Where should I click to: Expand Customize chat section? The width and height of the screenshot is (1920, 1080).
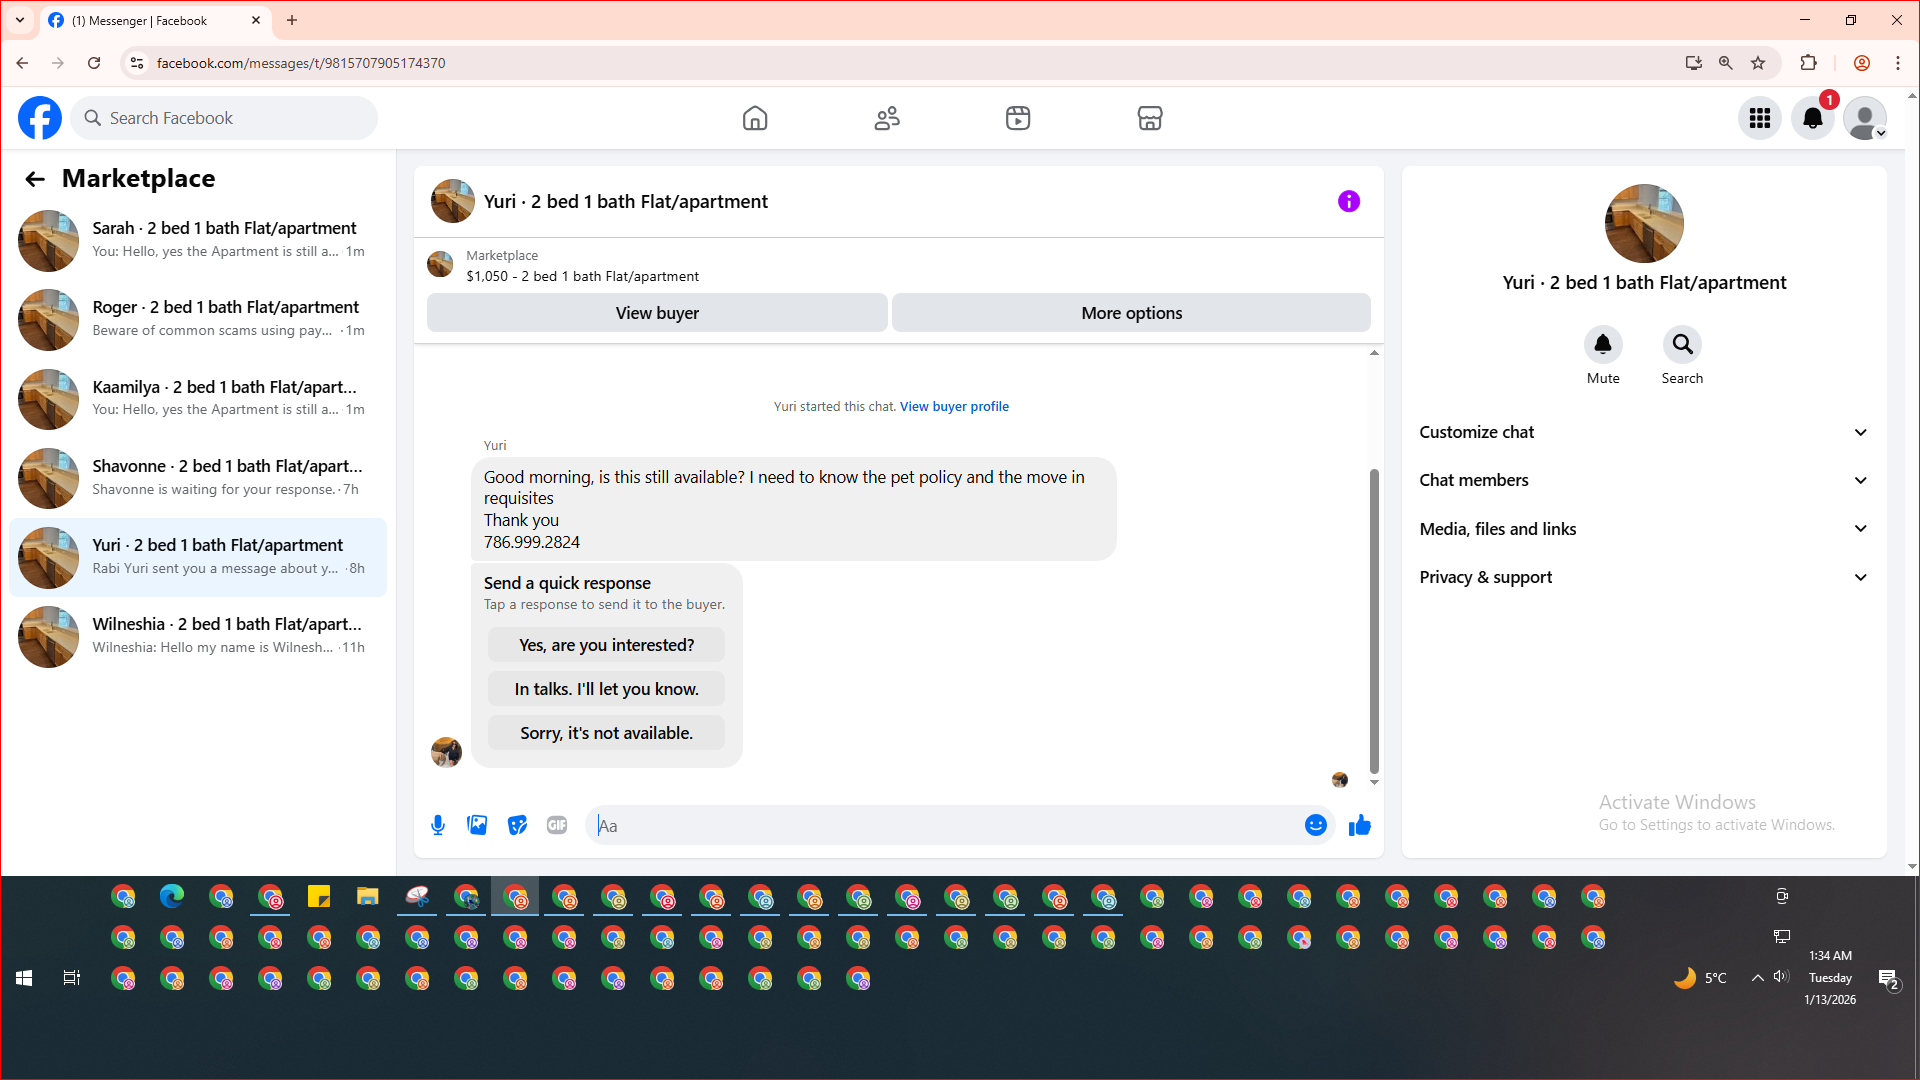point(1643,432)
